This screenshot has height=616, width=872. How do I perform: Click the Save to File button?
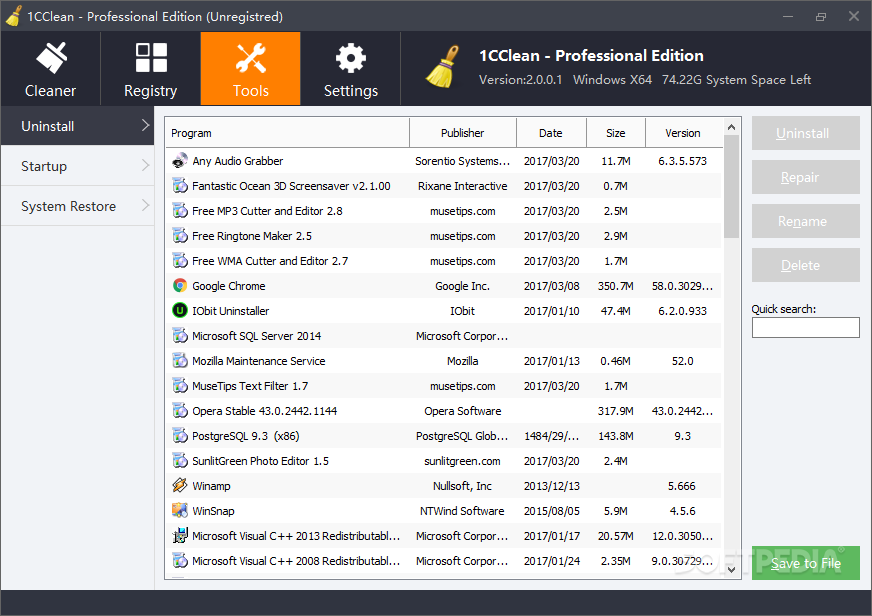click(x=806, y=563)
